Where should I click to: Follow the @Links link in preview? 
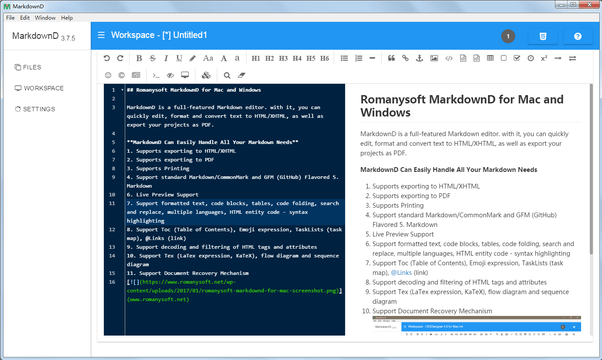coord(401,273)
